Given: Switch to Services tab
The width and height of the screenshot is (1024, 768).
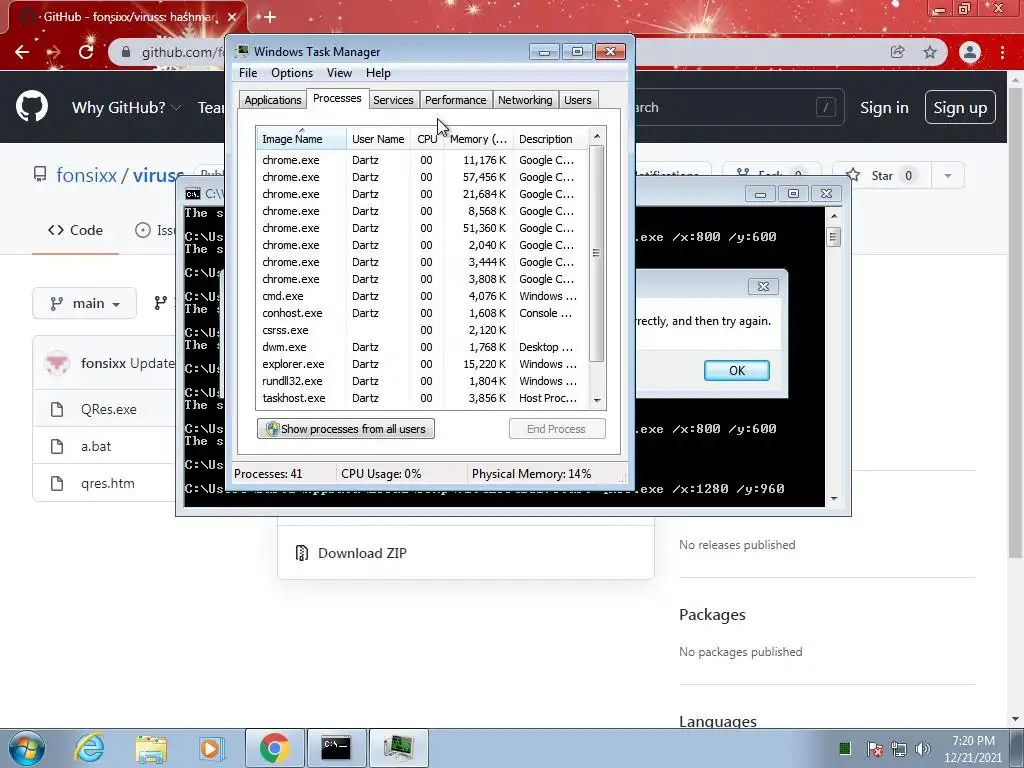Looking at the screenshot, I should coord(393,100).
